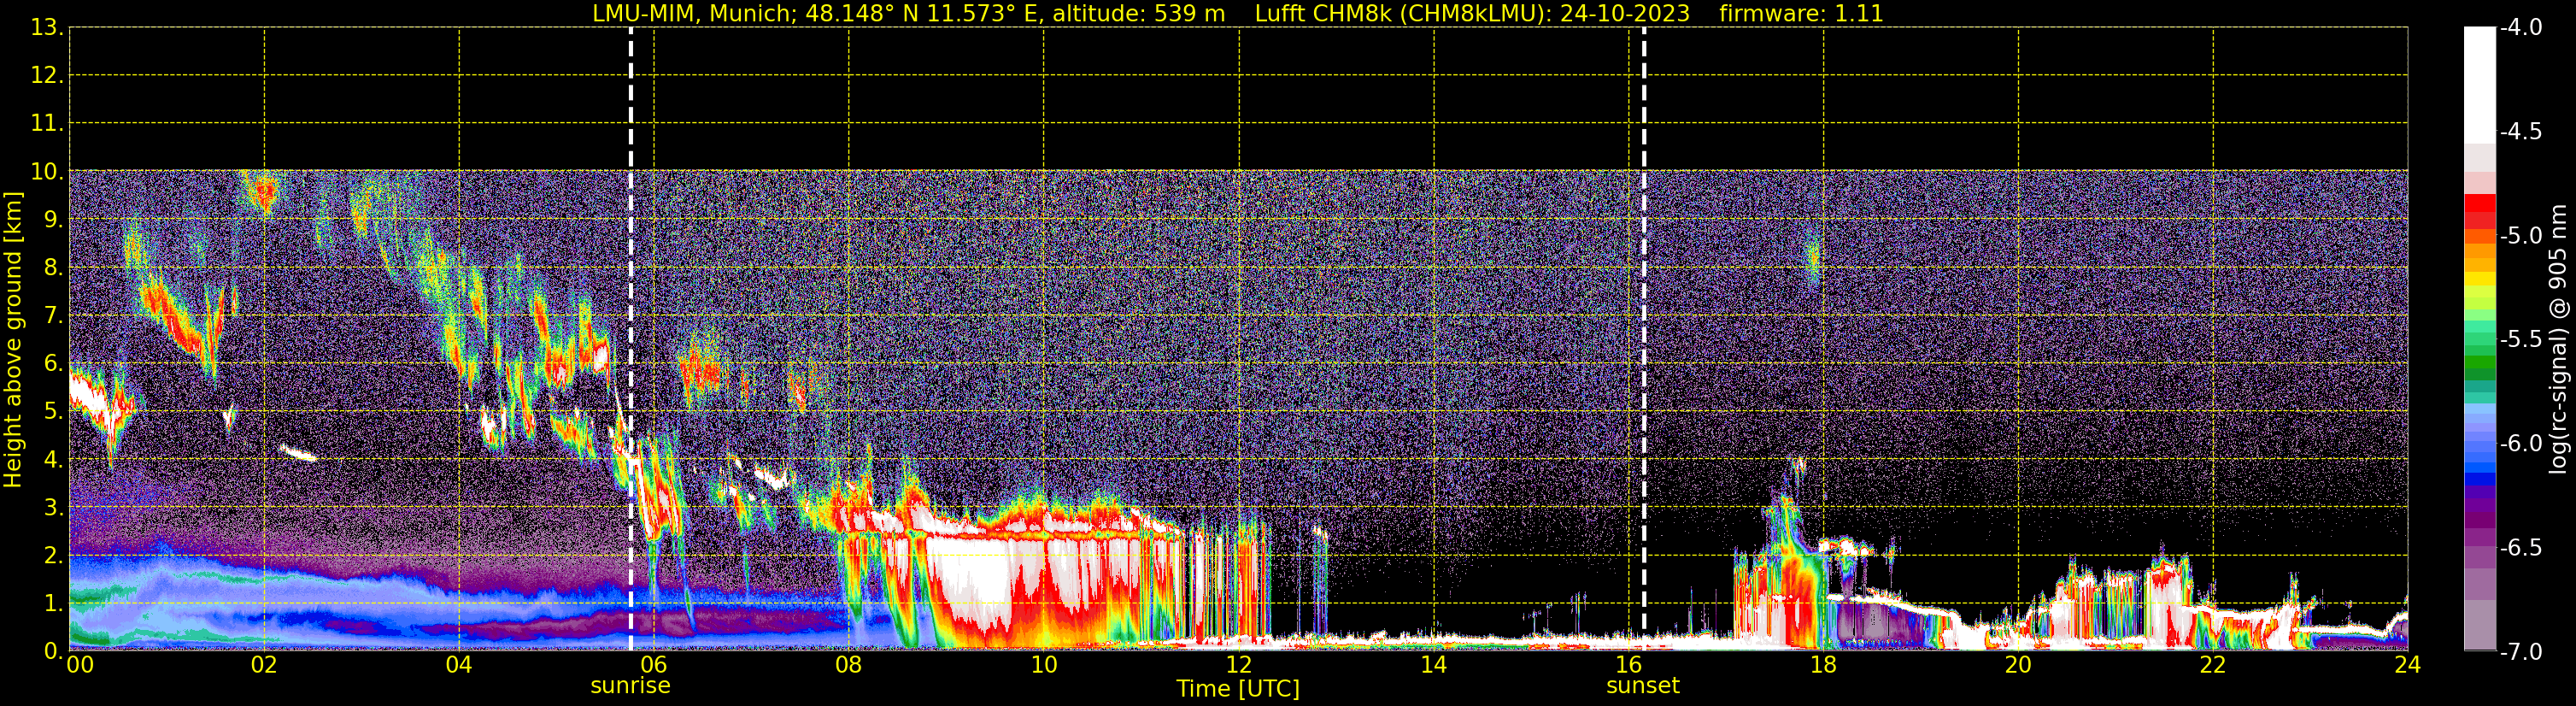Click the time axis tick label 08
2576x706 pixels.
[849, 666]
